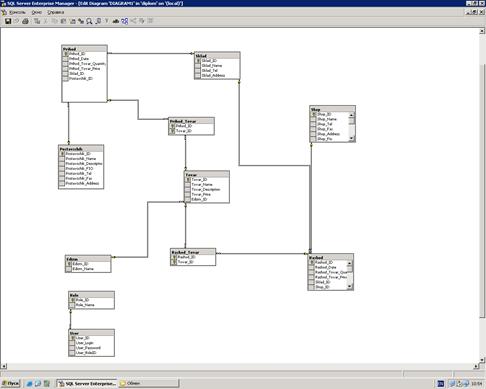Open the Консоль menu

coord(17,12)
